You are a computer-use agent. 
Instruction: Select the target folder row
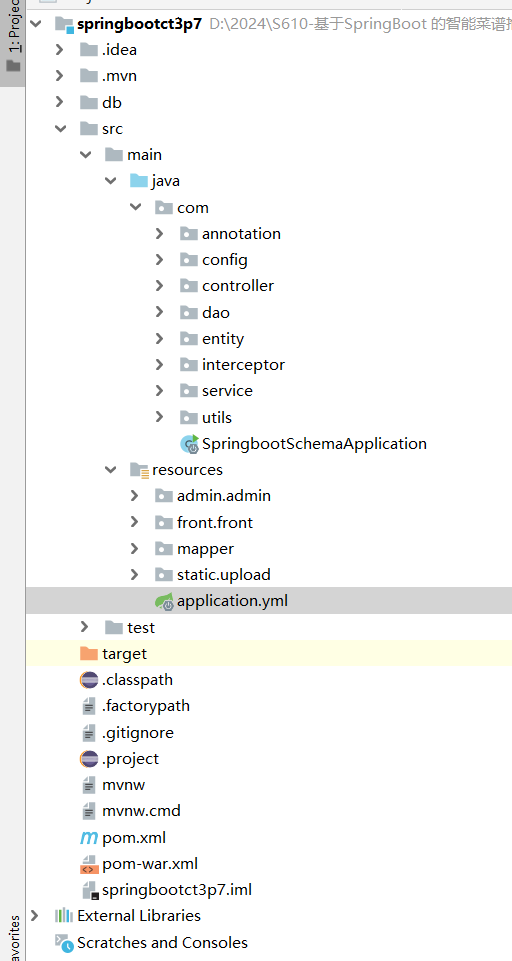tap(269, 653)
